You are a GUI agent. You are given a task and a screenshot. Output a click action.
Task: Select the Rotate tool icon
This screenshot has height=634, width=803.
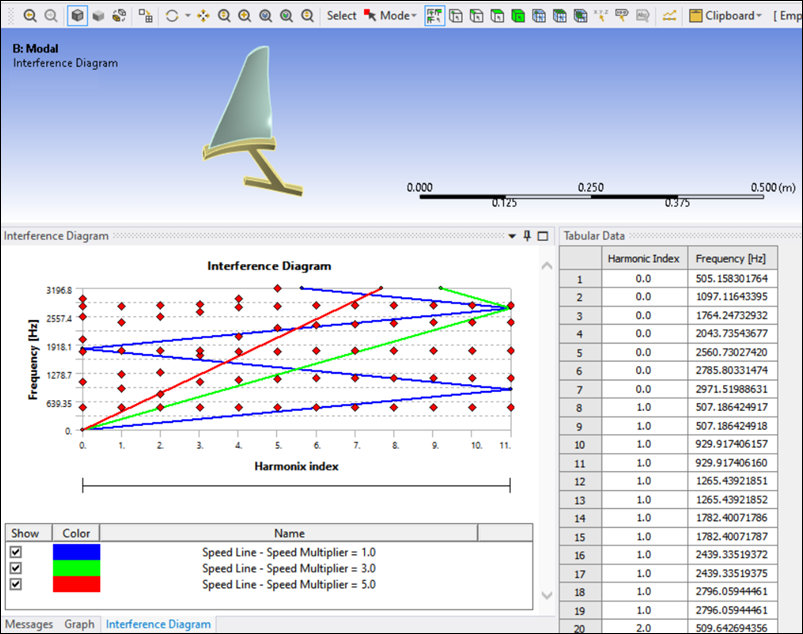tap(173, 16)
